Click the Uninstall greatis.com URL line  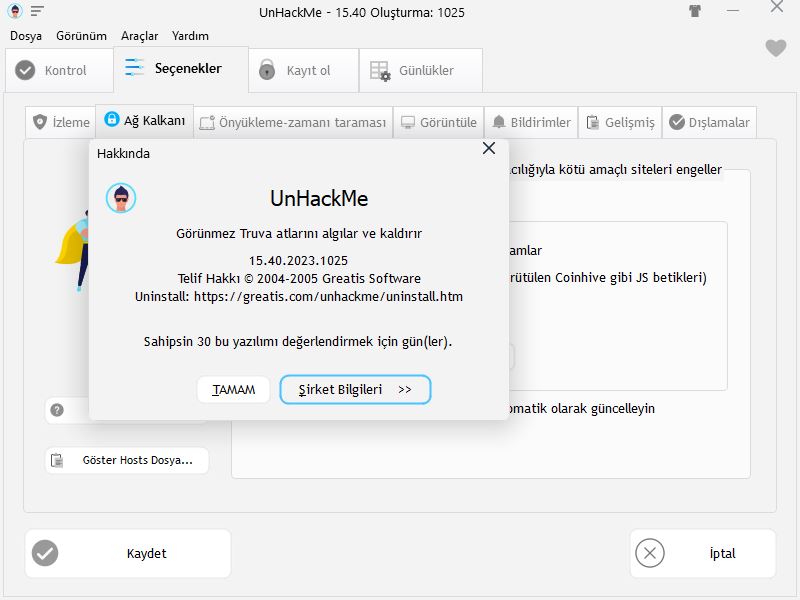pyautogui.click(x=299, y=296)
